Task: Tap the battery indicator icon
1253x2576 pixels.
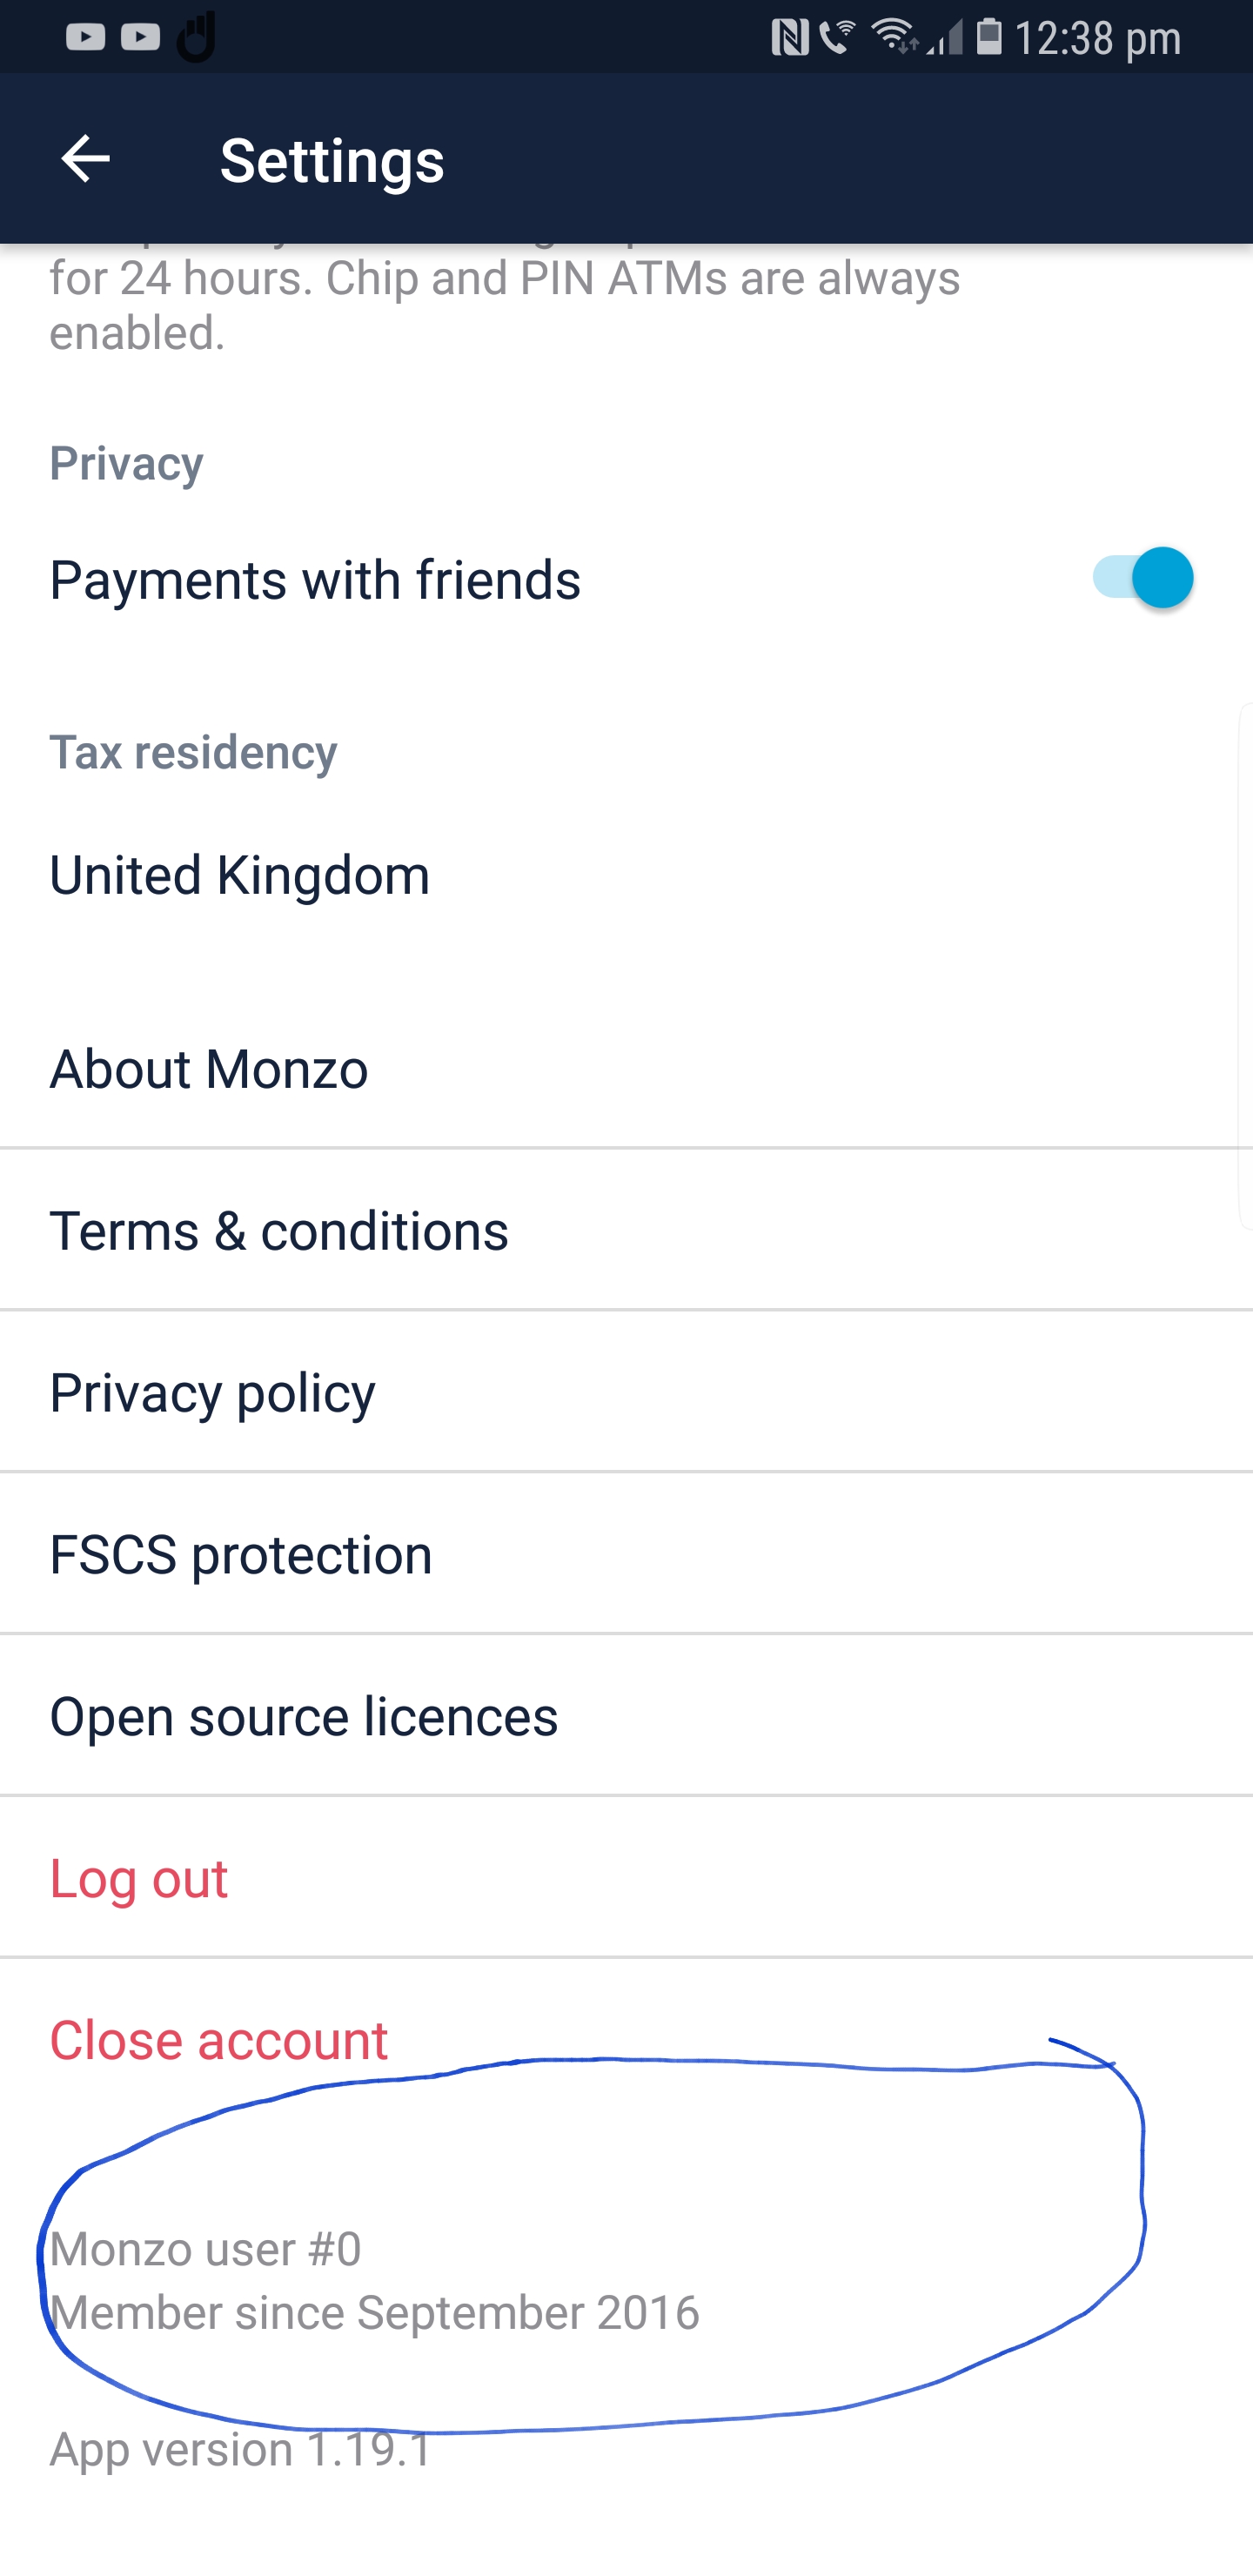Action: (x=989, y=36)
